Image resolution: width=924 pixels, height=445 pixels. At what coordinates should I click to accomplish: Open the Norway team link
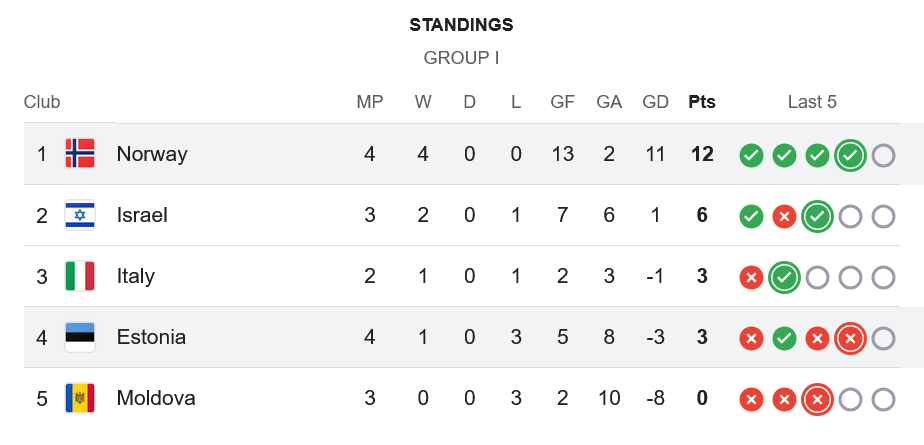152,154
